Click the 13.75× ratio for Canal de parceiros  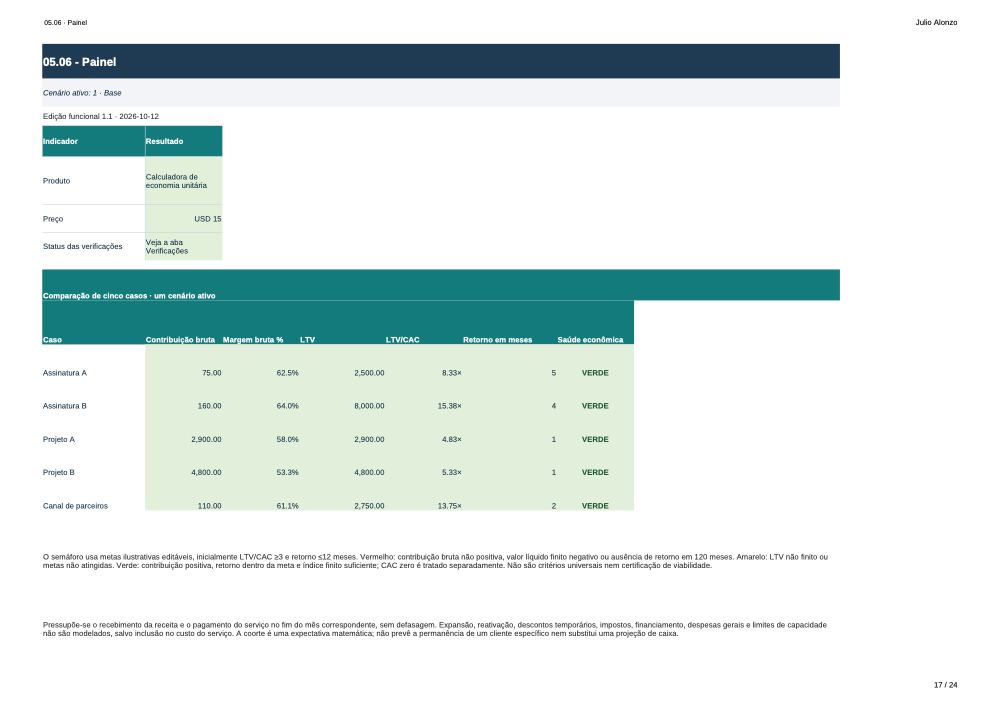450,506
